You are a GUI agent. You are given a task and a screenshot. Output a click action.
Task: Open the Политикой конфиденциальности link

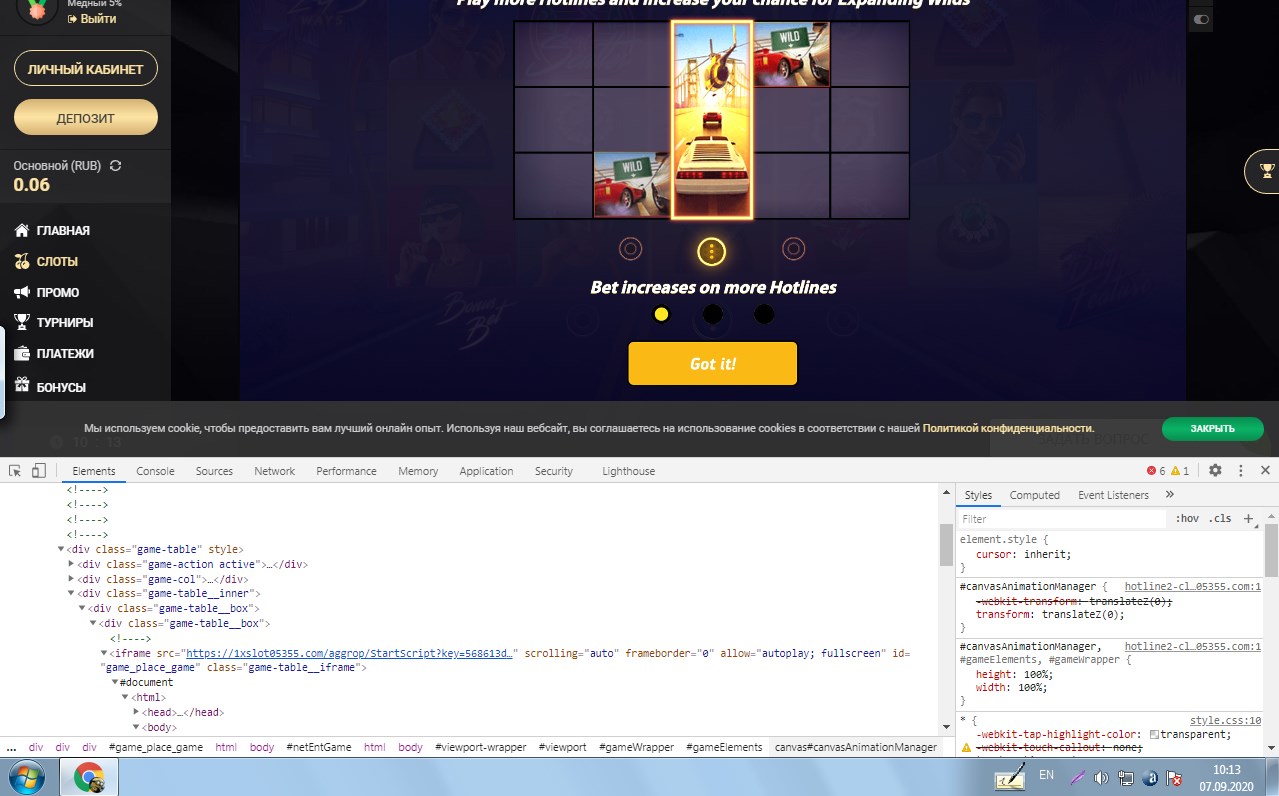coord(1008,428)
